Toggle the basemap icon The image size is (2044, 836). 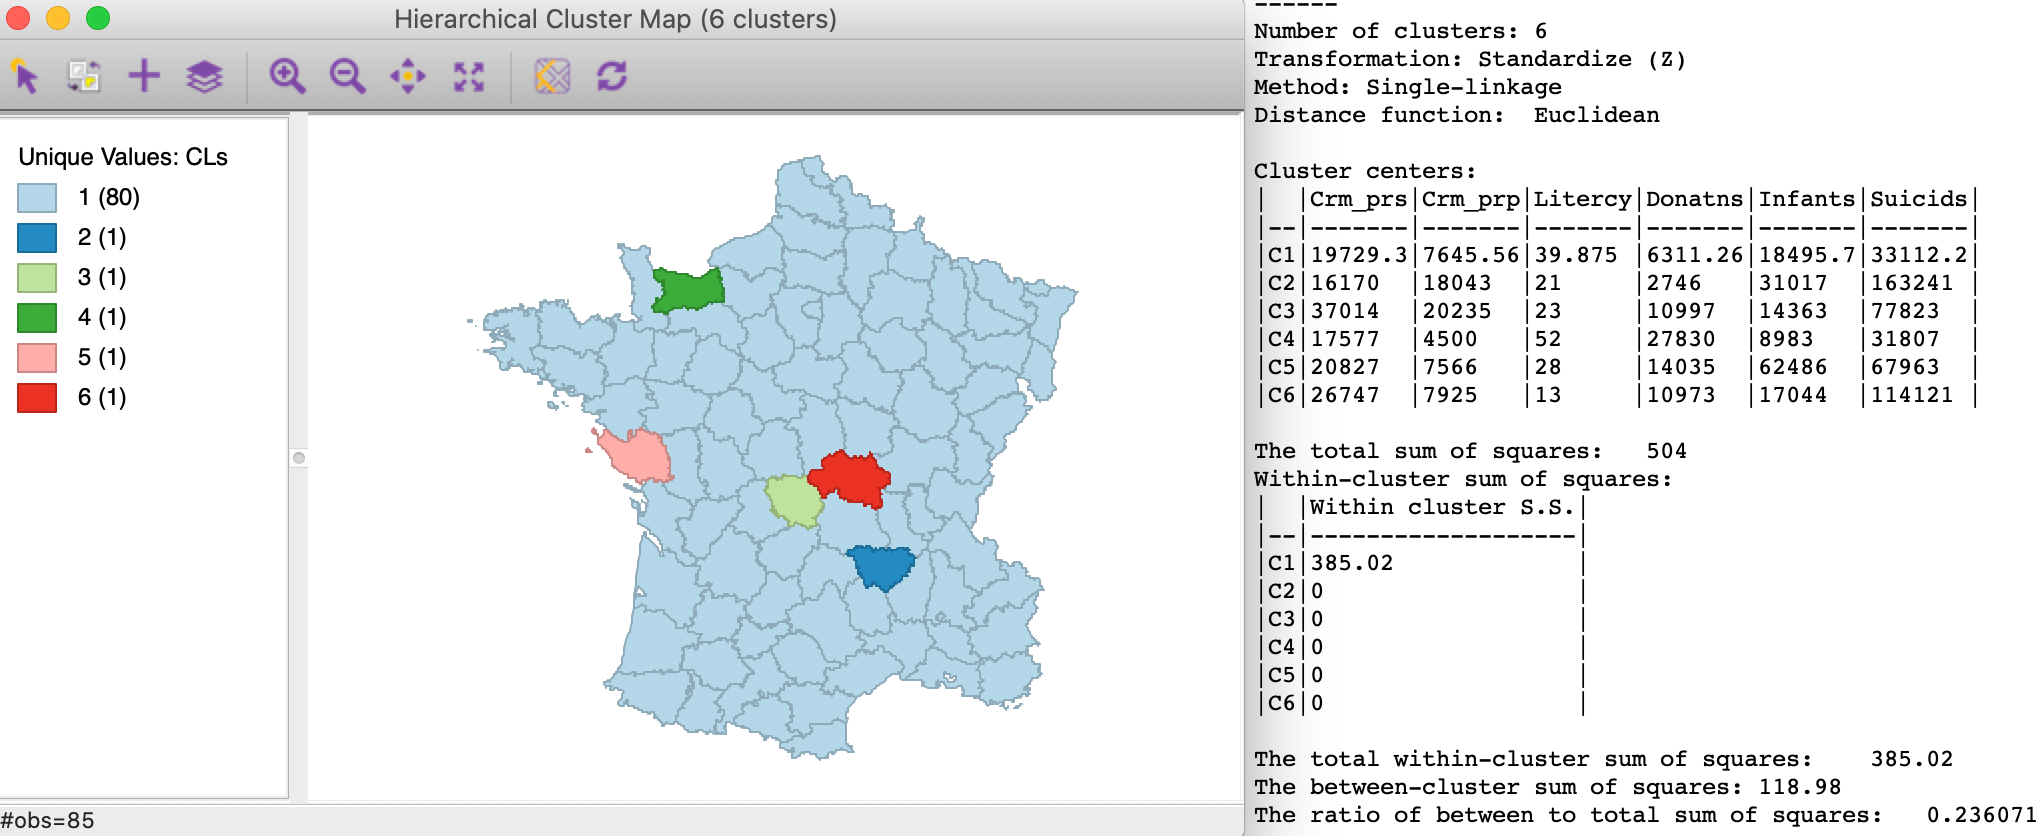[x=552, y=76]
